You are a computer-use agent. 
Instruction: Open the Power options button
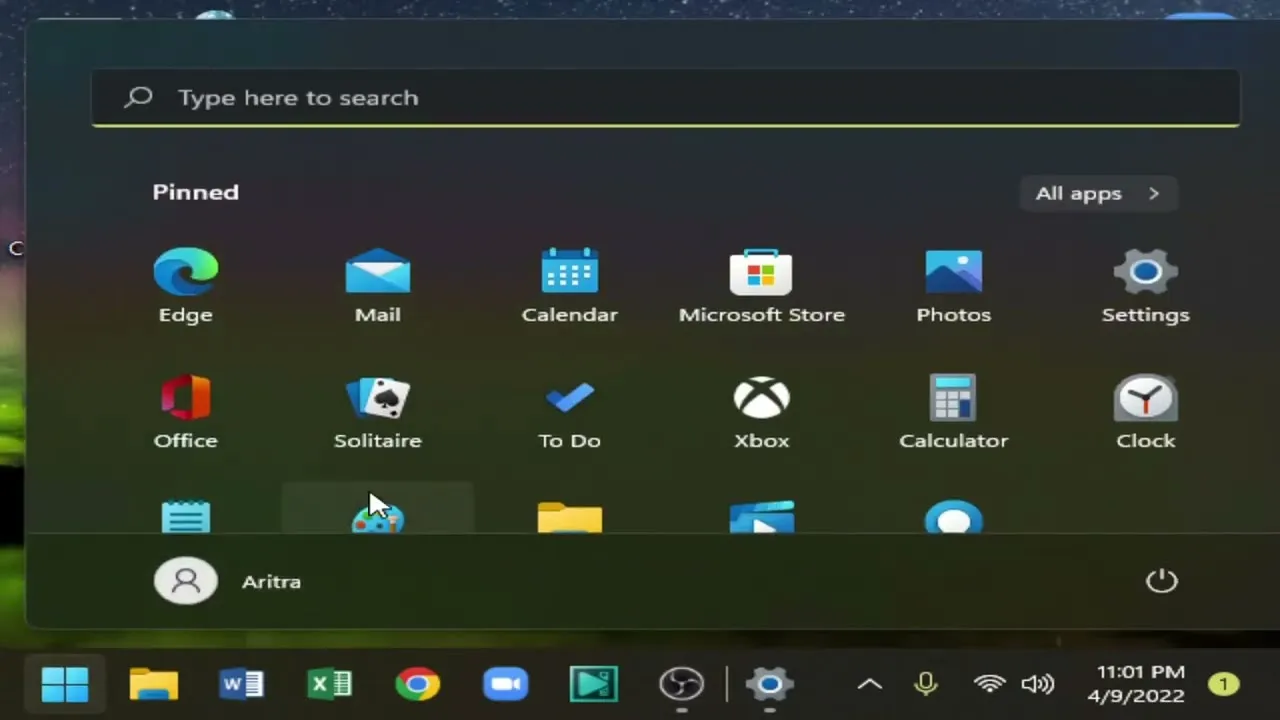[1161, 581]
